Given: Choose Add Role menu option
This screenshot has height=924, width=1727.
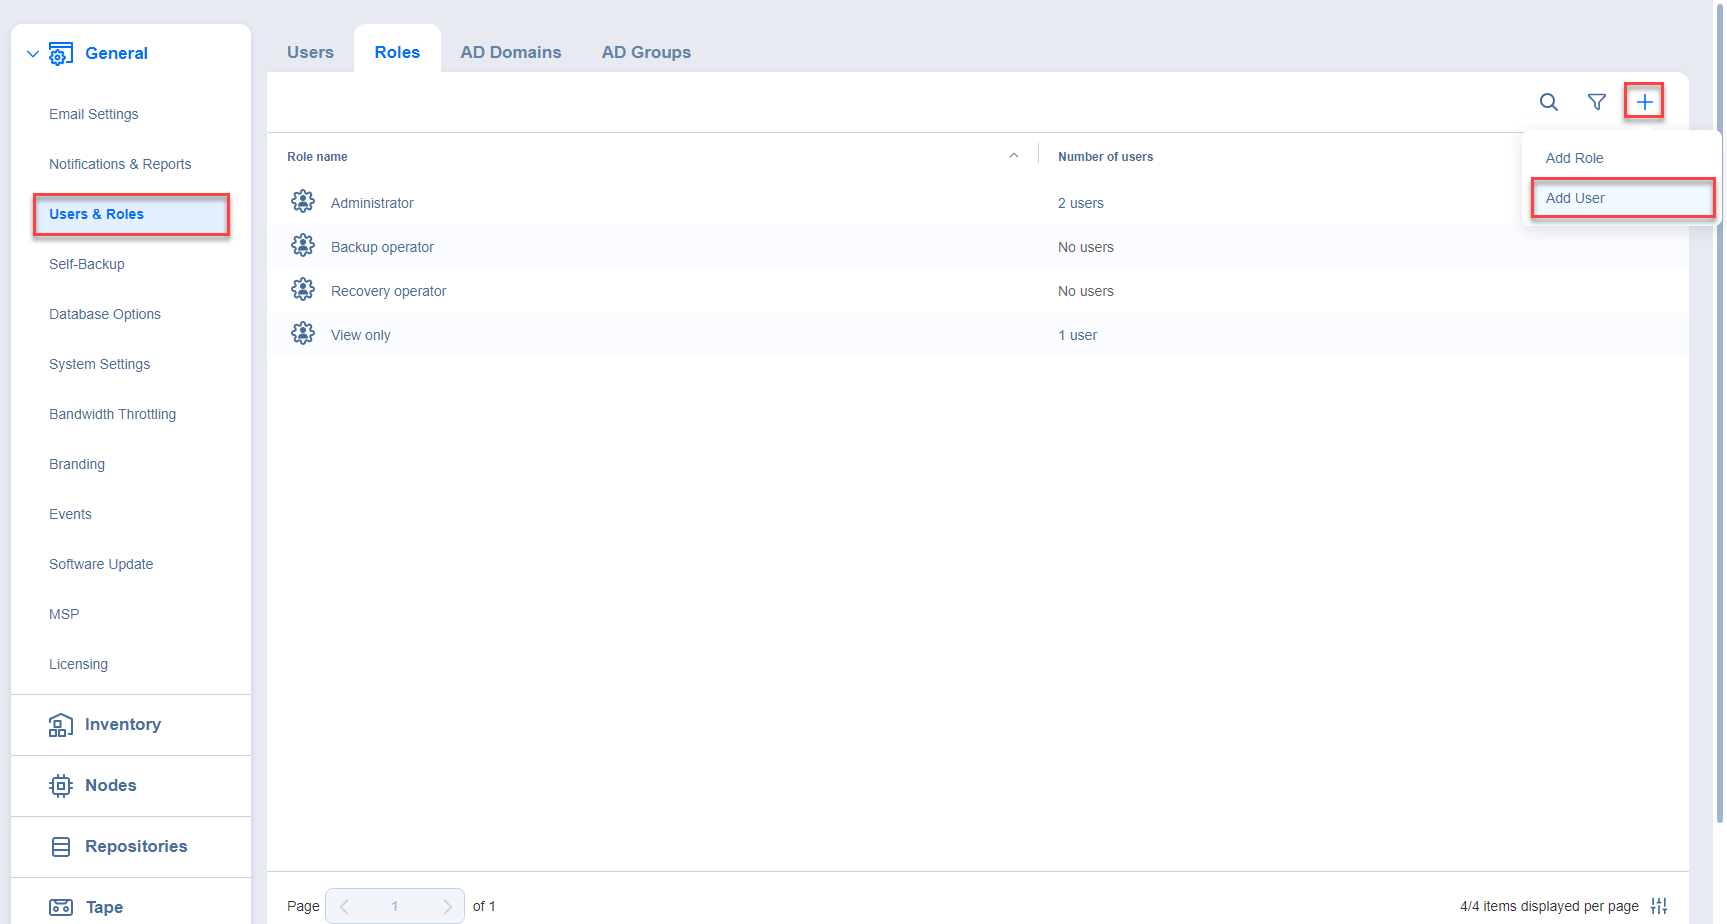Looking at the screenshot, I should pos(1574,158).
